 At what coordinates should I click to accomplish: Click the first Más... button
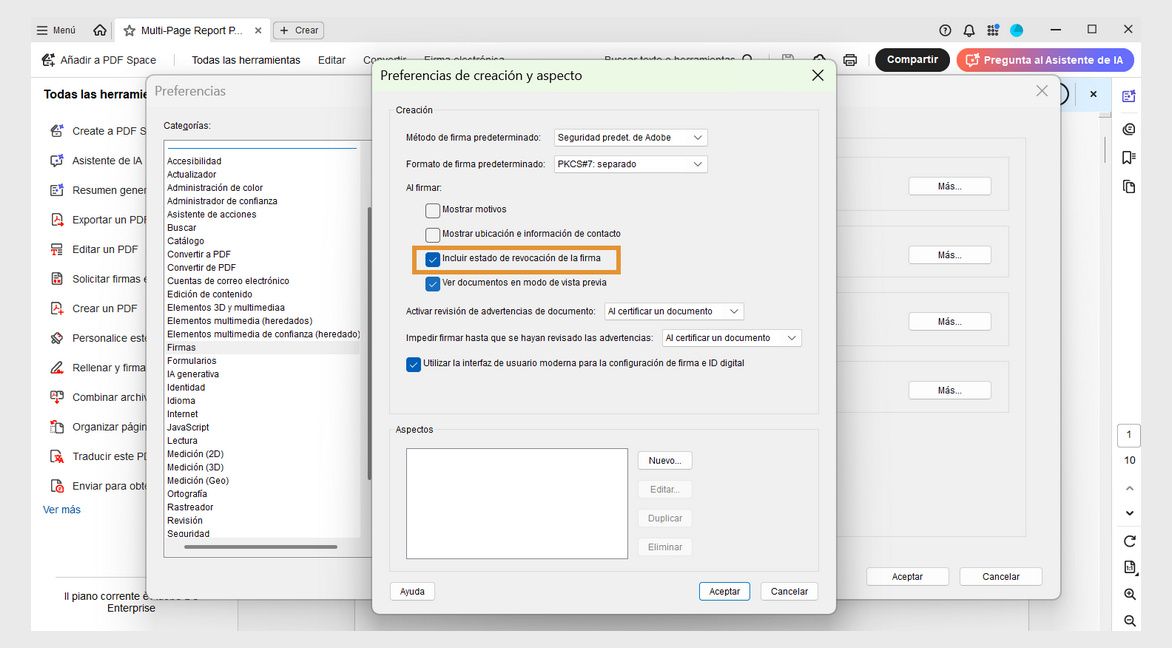(x=950, y=186)
